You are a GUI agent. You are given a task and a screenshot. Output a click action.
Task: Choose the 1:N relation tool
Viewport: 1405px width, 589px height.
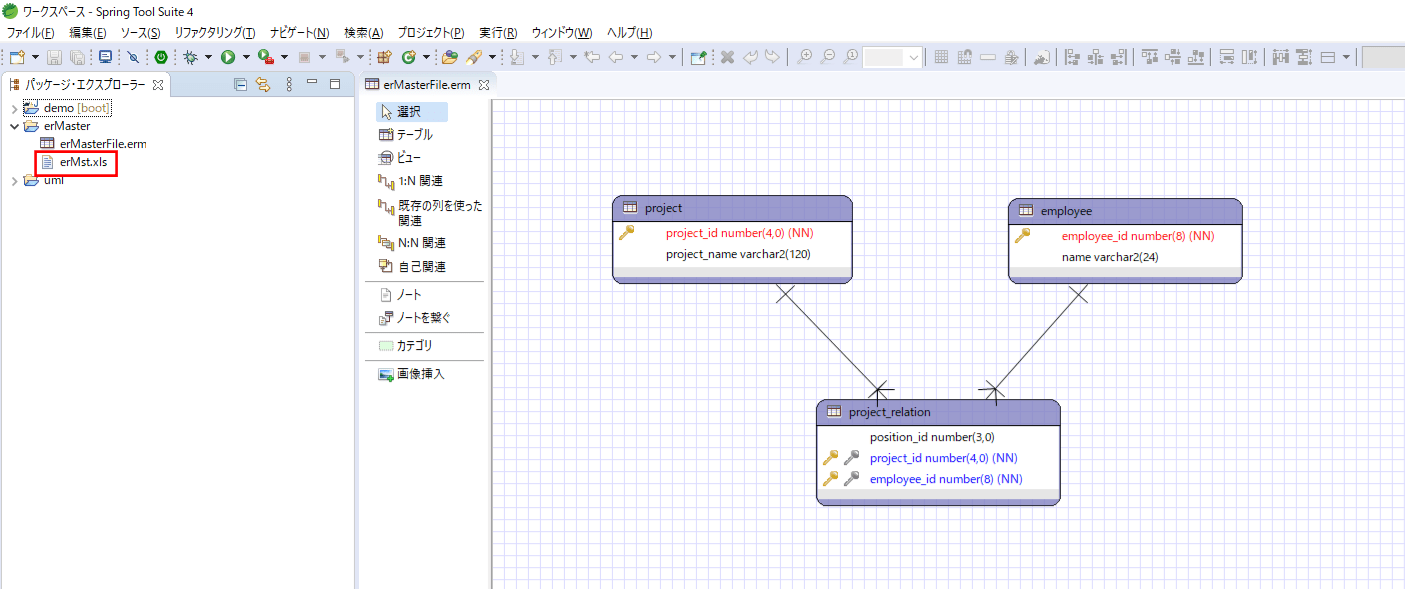pos(410,181)
